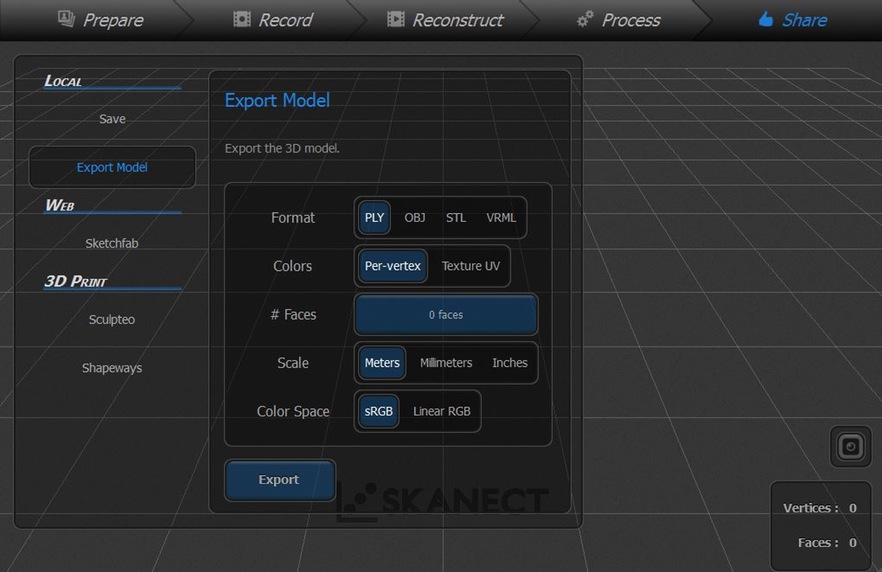Click the Faces count readout in stats
Viewport: 882px width, 572px height.
827,543
